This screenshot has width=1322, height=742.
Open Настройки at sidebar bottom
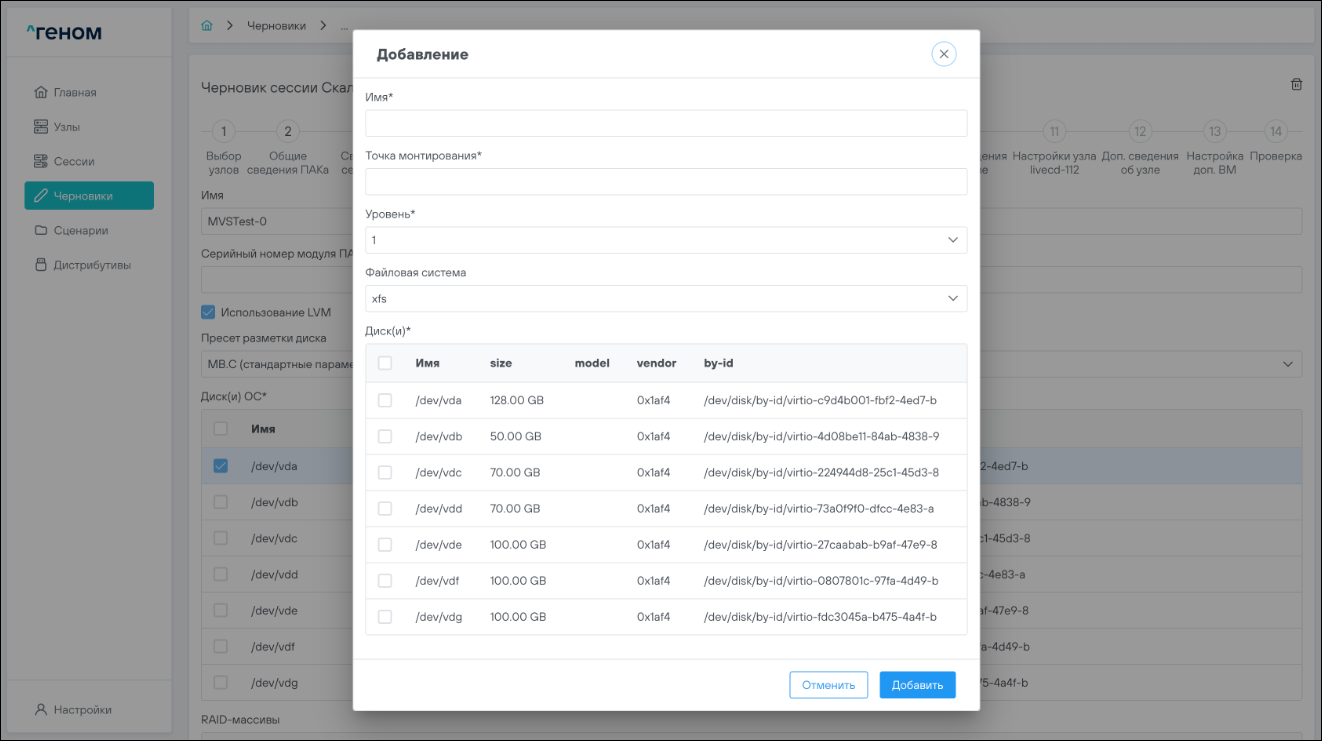(82, 709)
